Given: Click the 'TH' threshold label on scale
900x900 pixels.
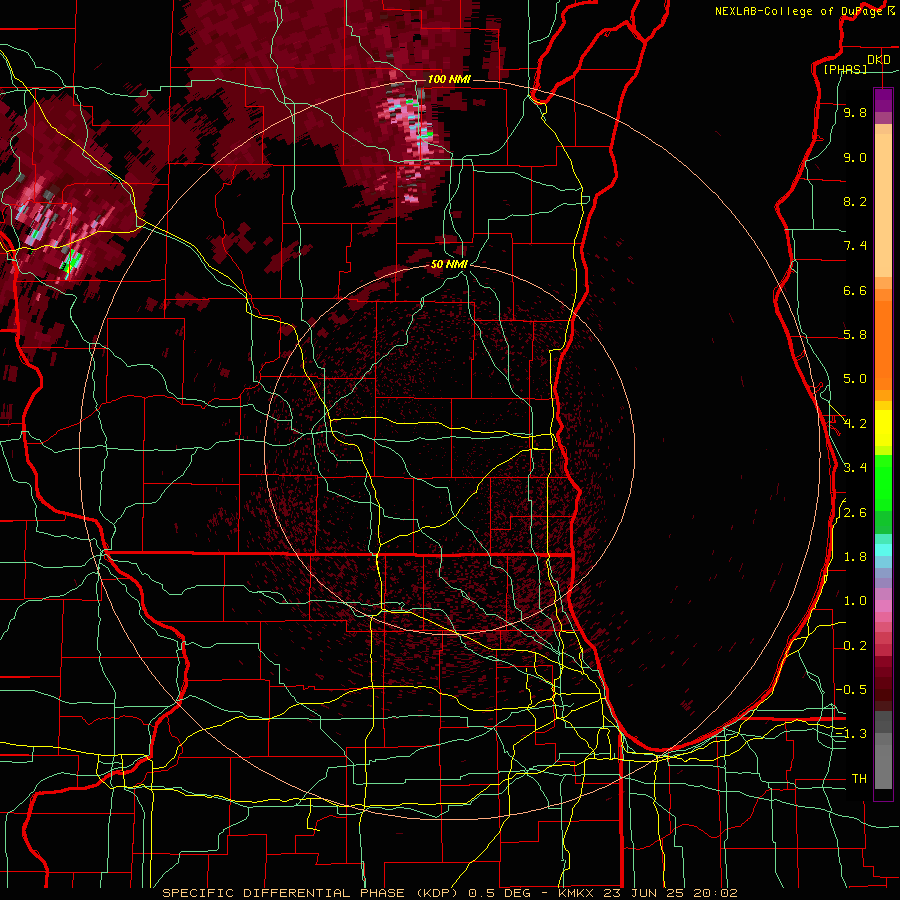Looking at the screenshot, I should click(859, 779).
